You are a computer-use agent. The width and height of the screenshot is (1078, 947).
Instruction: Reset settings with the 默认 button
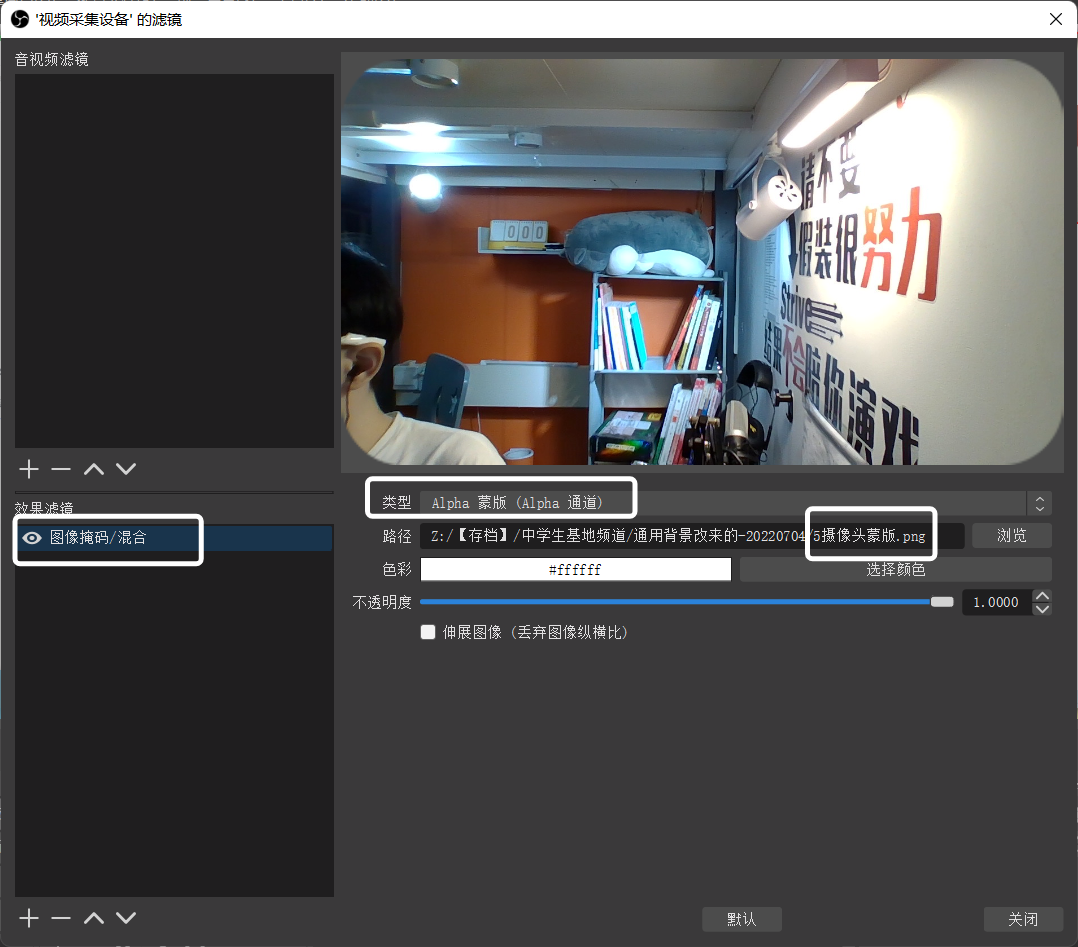[741, 919]
